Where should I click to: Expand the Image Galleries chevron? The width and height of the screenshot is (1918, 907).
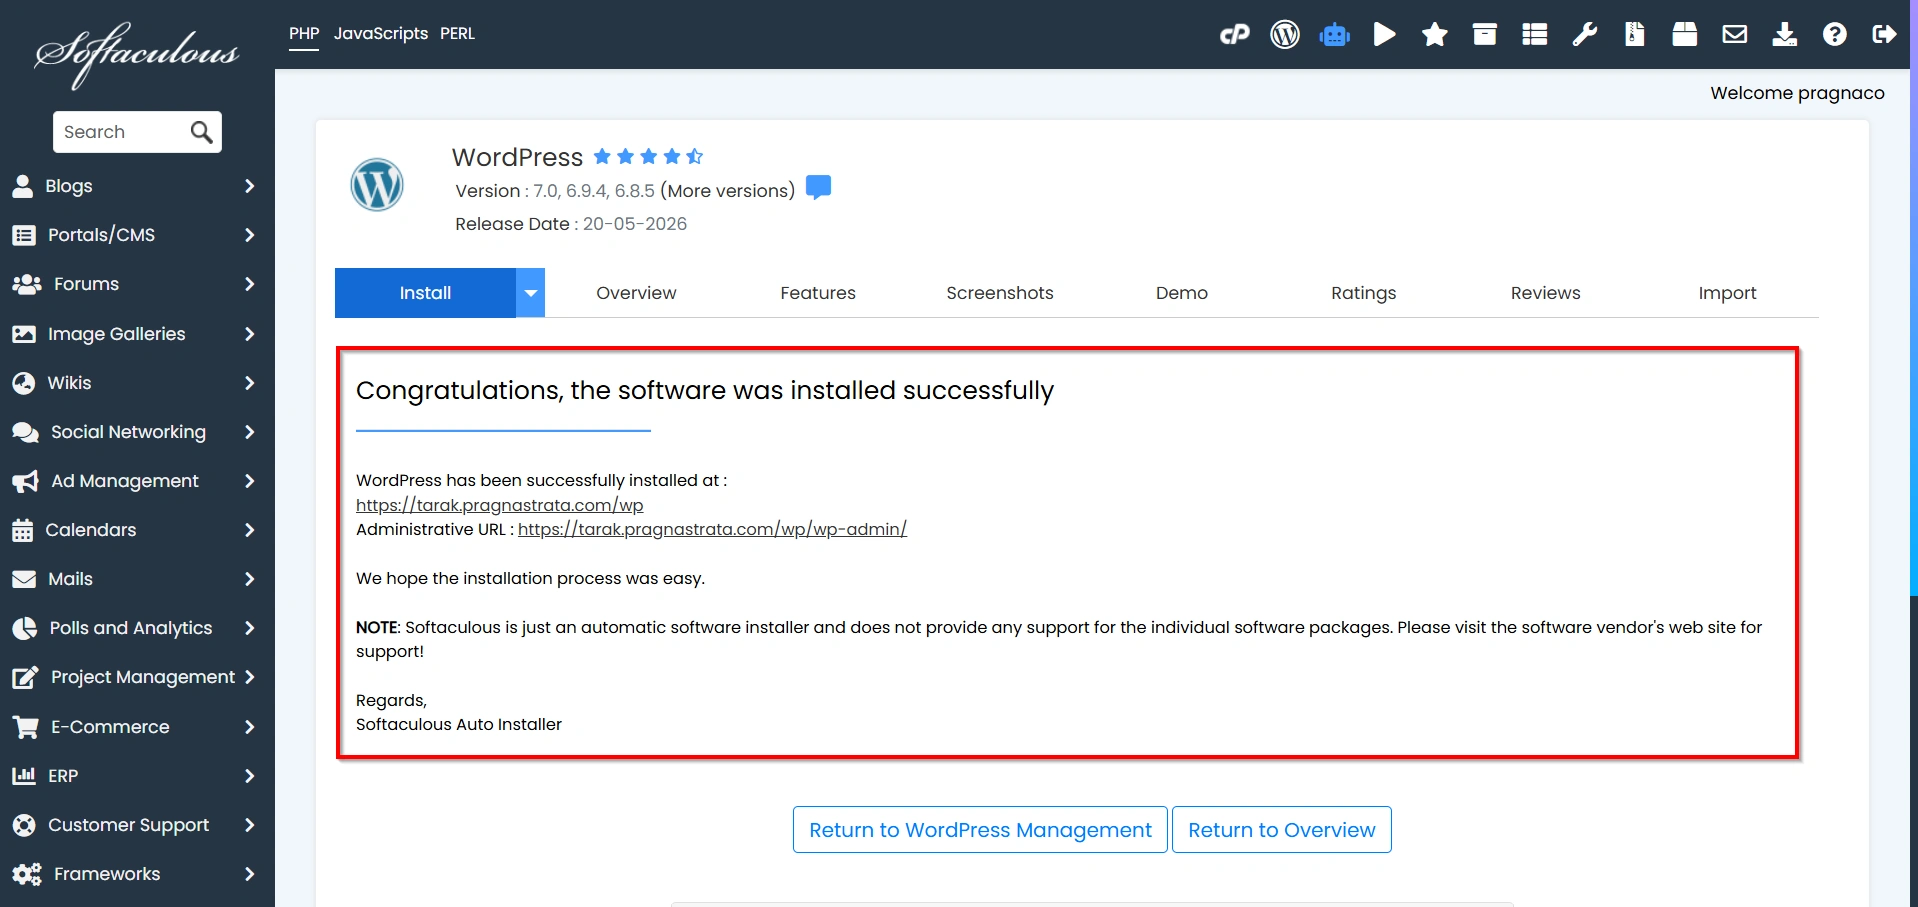tap(249, 334)
